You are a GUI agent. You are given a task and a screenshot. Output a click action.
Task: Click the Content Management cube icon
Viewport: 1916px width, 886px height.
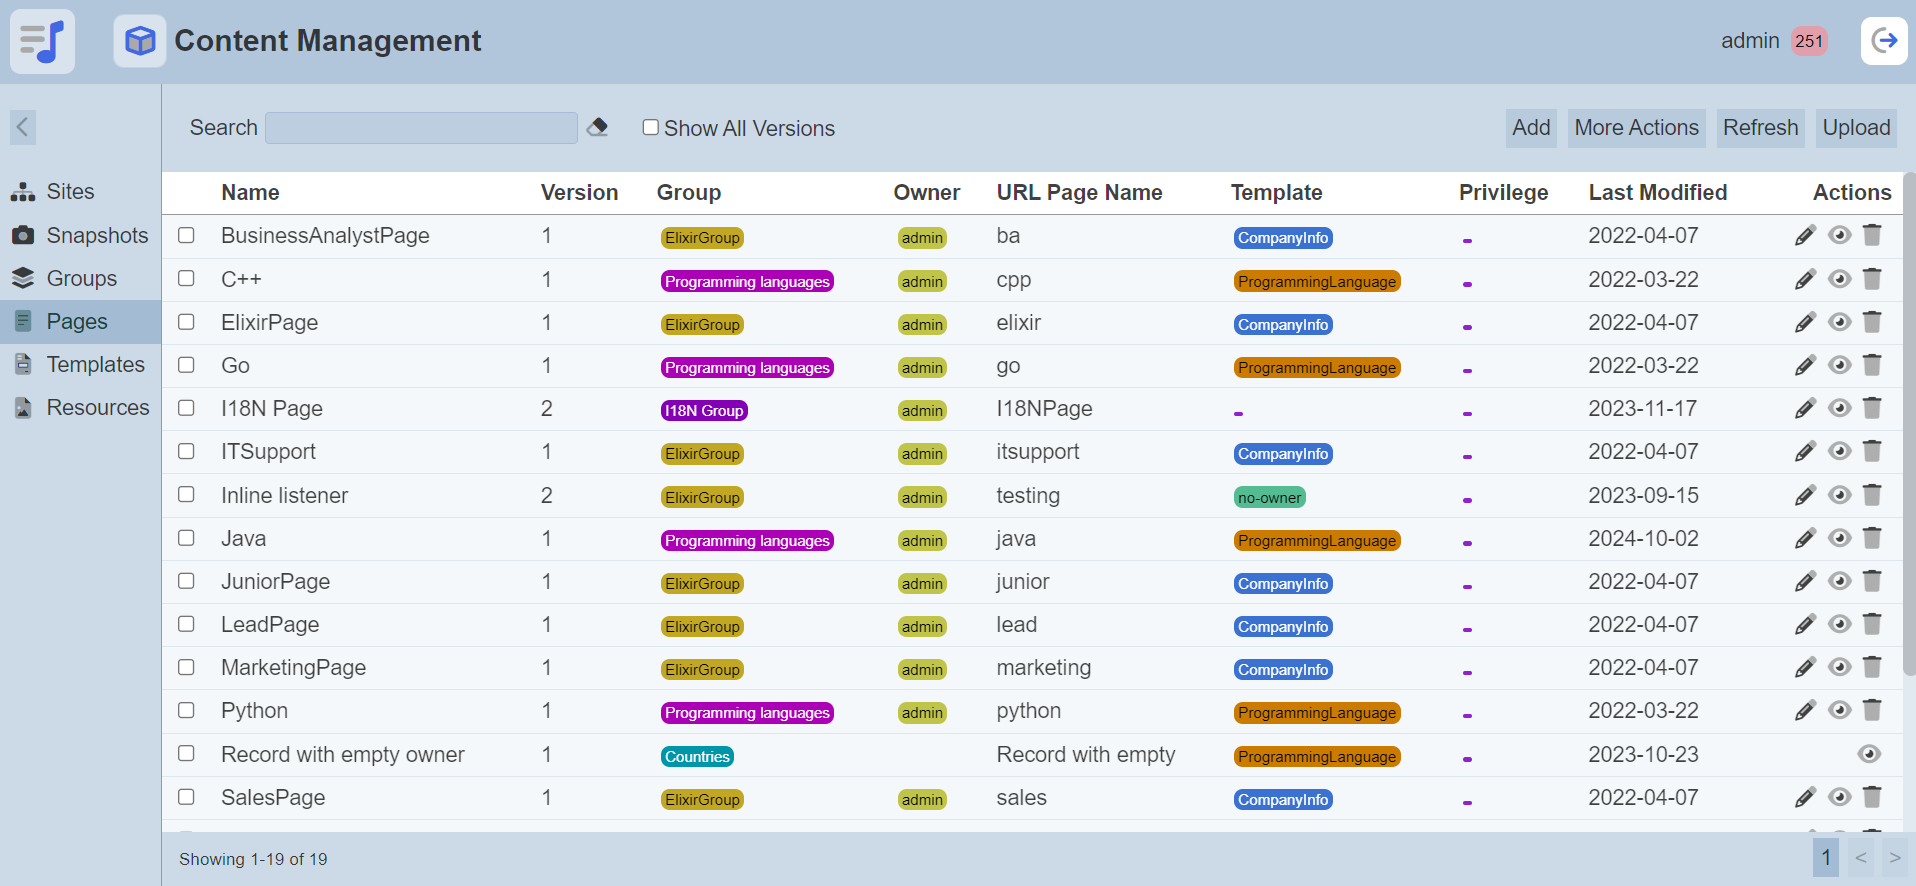pos(140,41)
